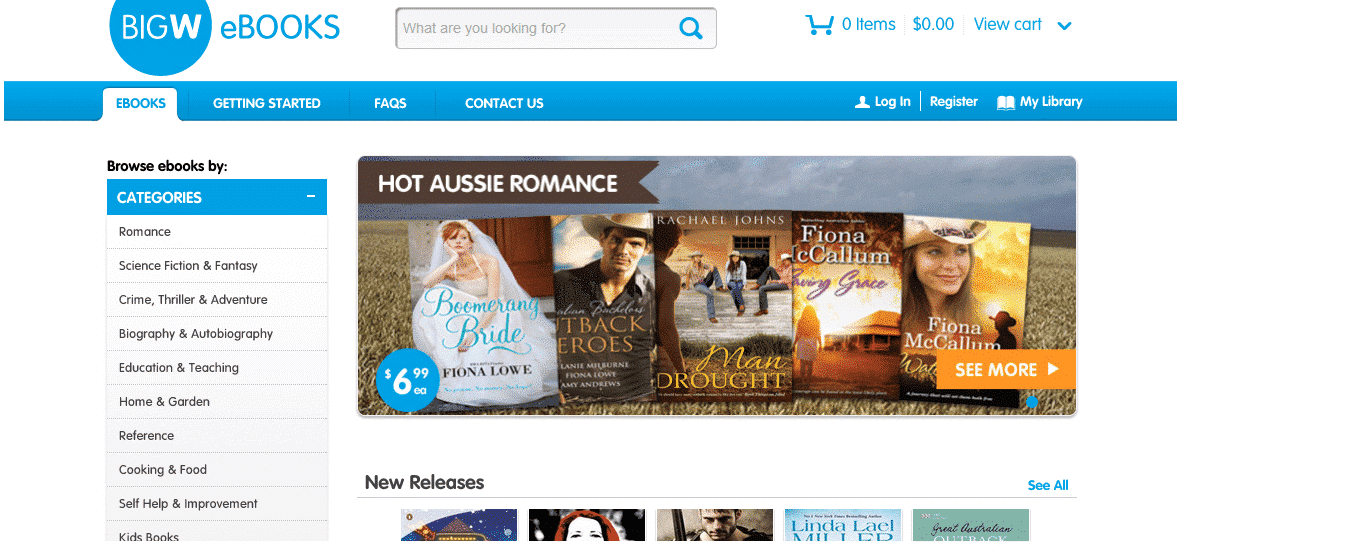Collapse the Categories panel with the minus icon
This screenshot has width=1360, height=560.
coord(312,196)
